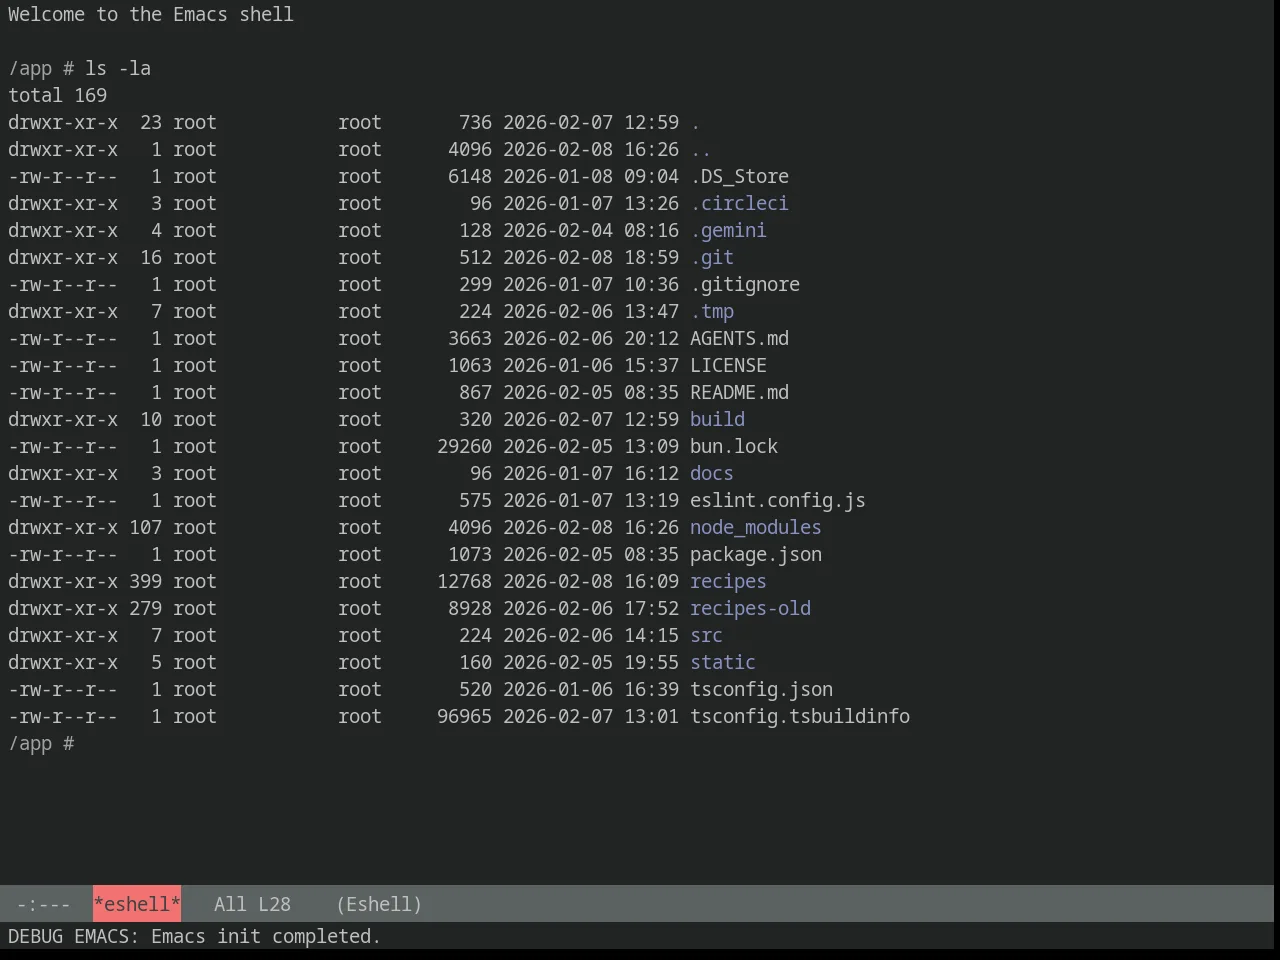Screen dimensions: 1280x960
Task: Click the -:--- buffer status indicator
Action: tap(44, 904)
